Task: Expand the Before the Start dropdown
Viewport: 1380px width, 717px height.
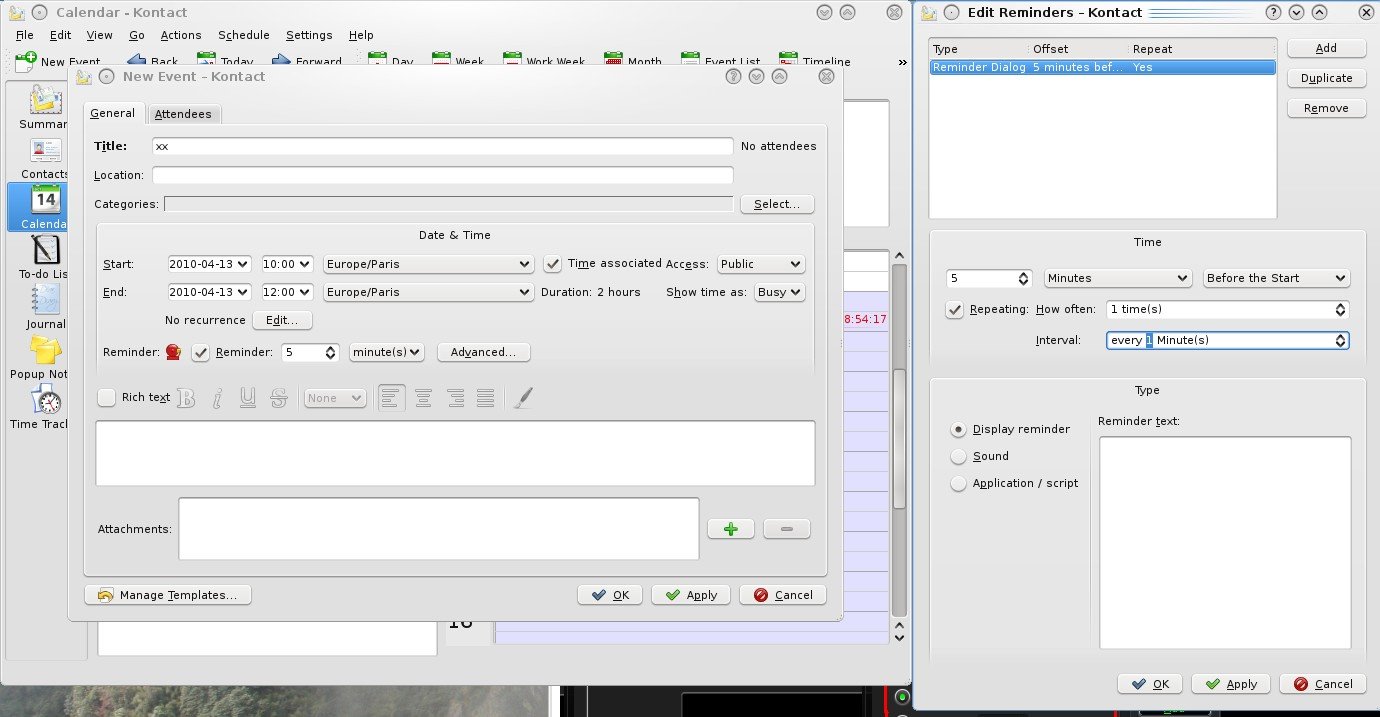Action: [1276, 278]
